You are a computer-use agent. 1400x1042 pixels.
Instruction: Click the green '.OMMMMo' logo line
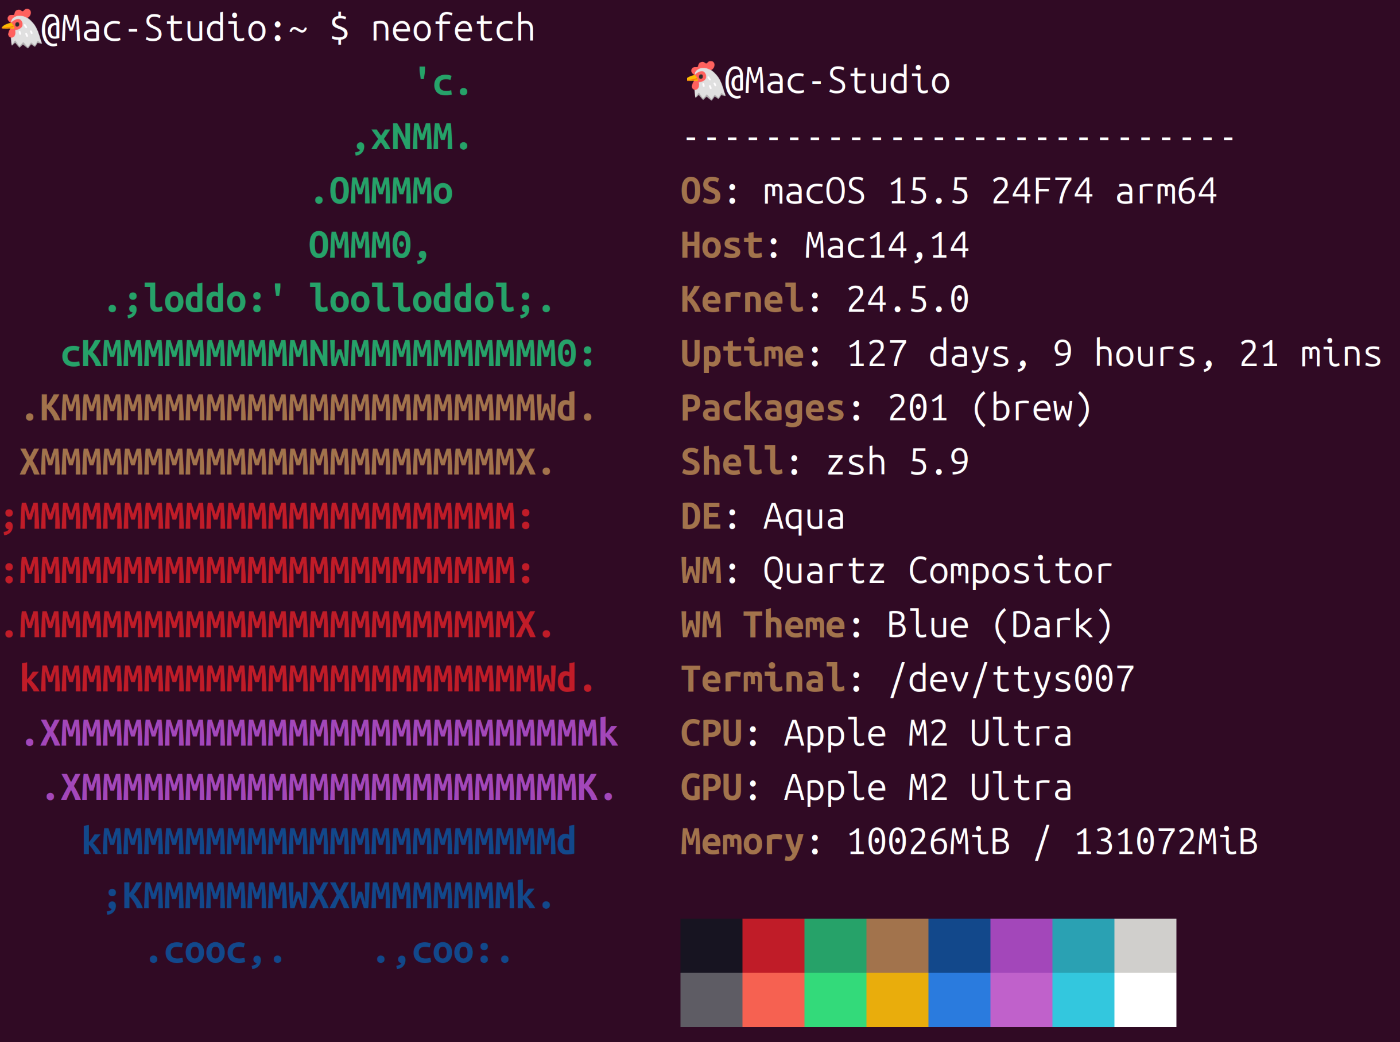pos(382,191)
